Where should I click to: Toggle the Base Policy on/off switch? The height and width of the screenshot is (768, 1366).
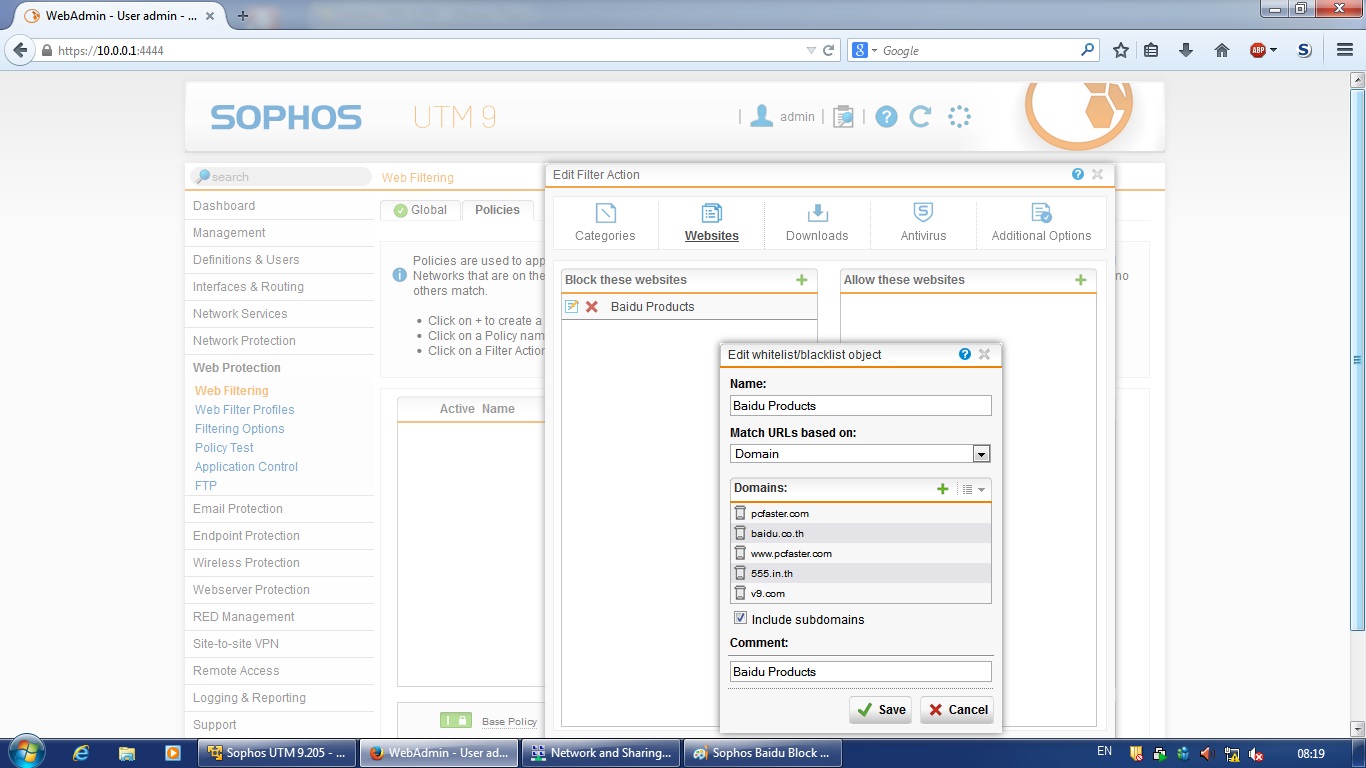455,720
